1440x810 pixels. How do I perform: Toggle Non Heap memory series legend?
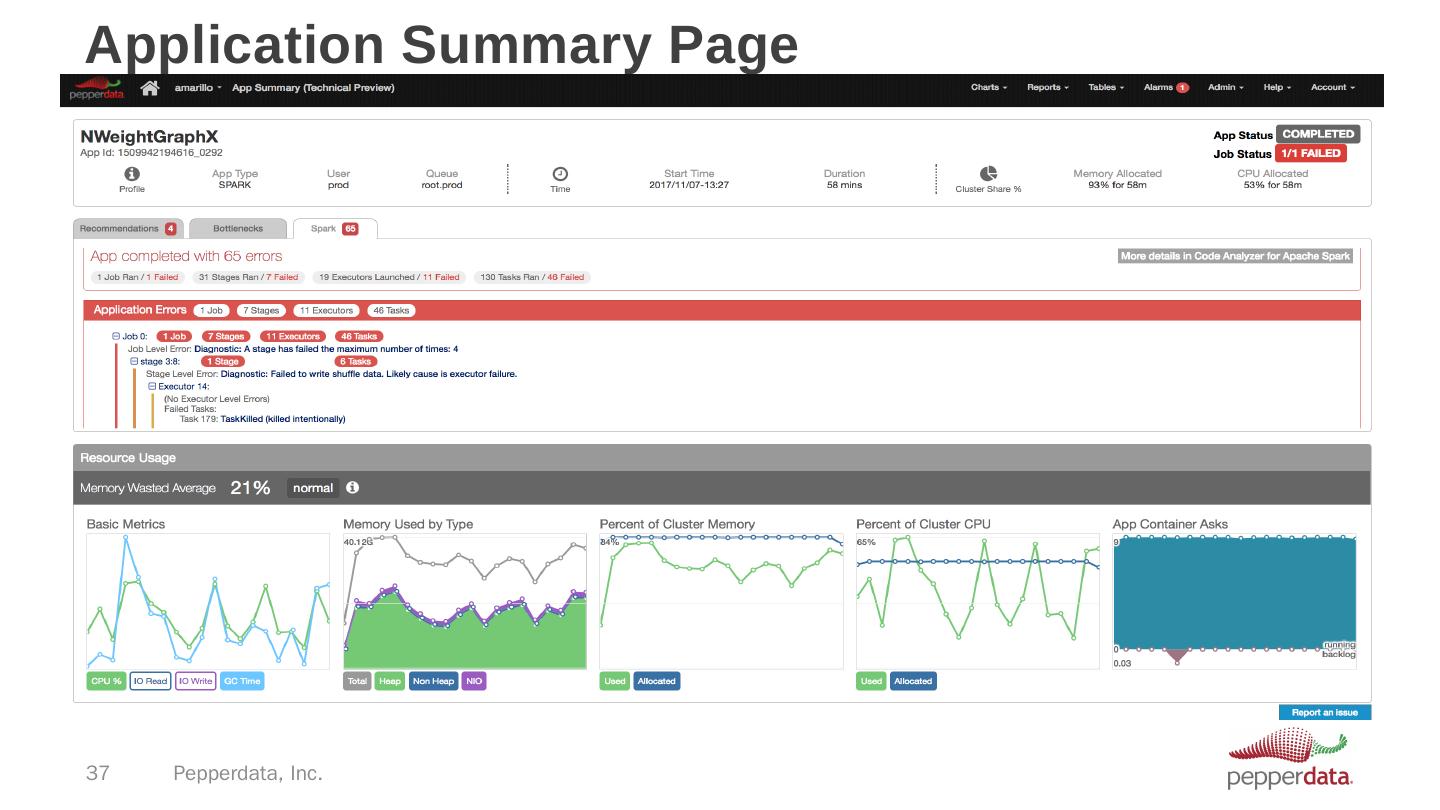[x=433, y=681]
